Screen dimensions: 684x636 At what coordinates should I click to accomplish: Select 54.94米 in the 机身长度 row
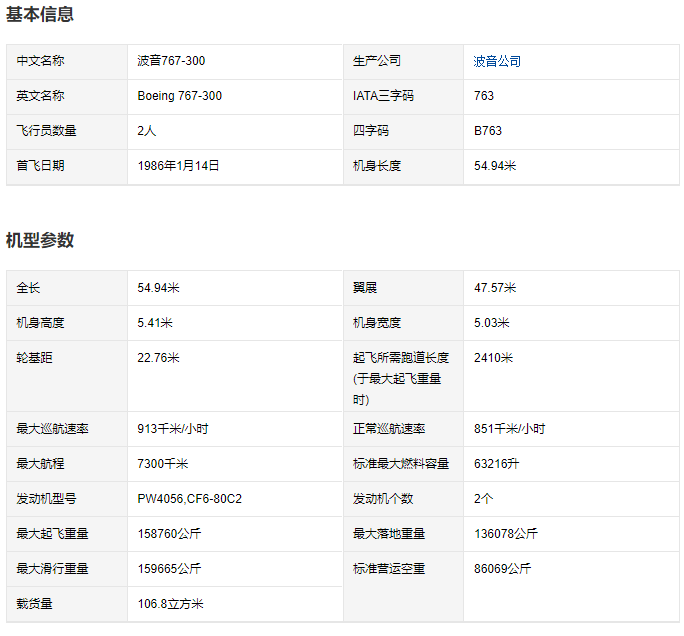[x=495, y=166]
